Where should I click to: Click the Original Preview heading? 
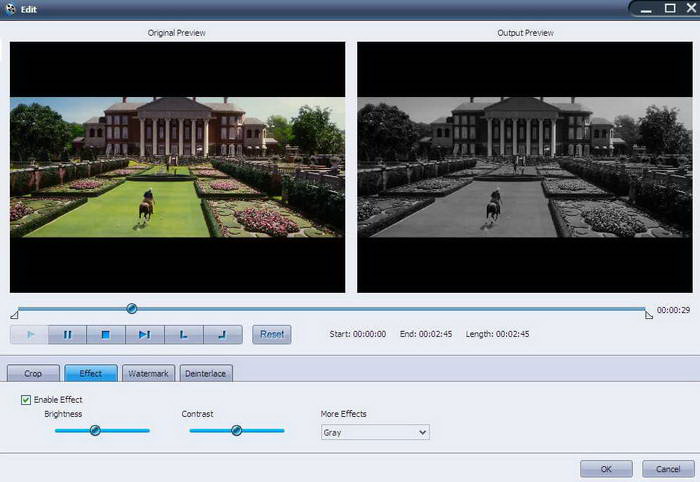coord(177,33)
